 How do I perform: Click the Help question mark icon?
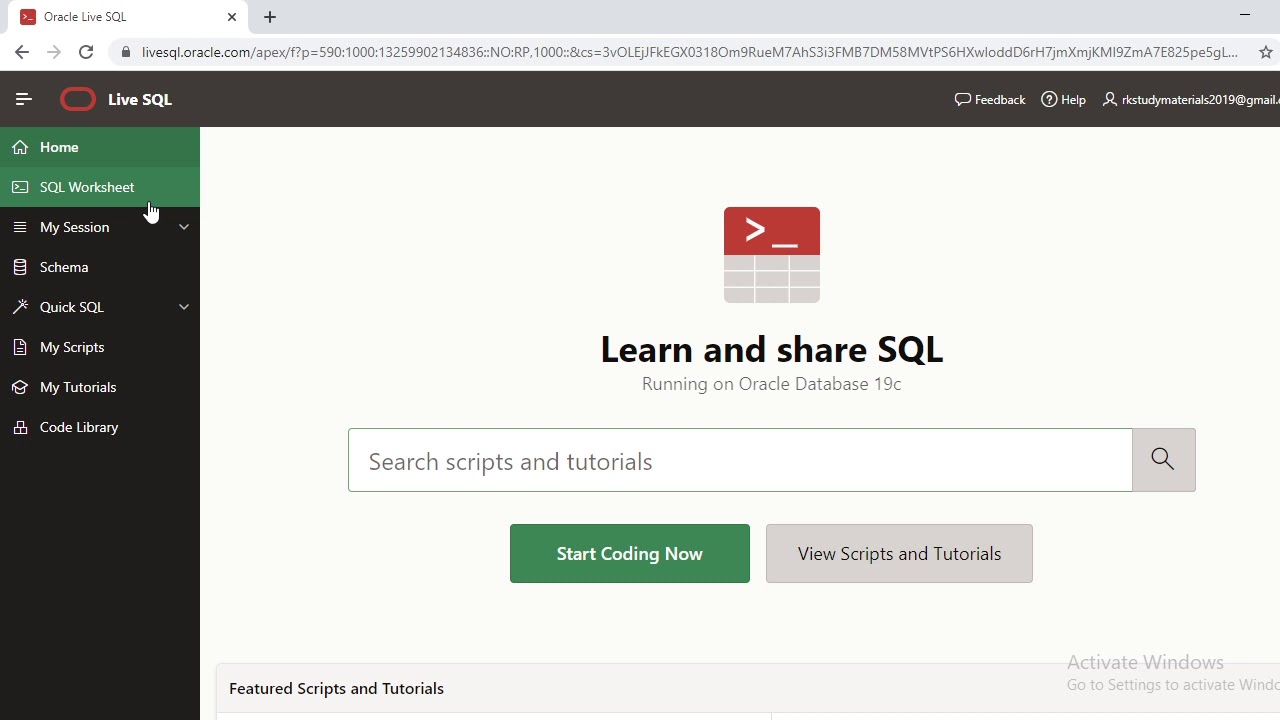[1049, 99]
